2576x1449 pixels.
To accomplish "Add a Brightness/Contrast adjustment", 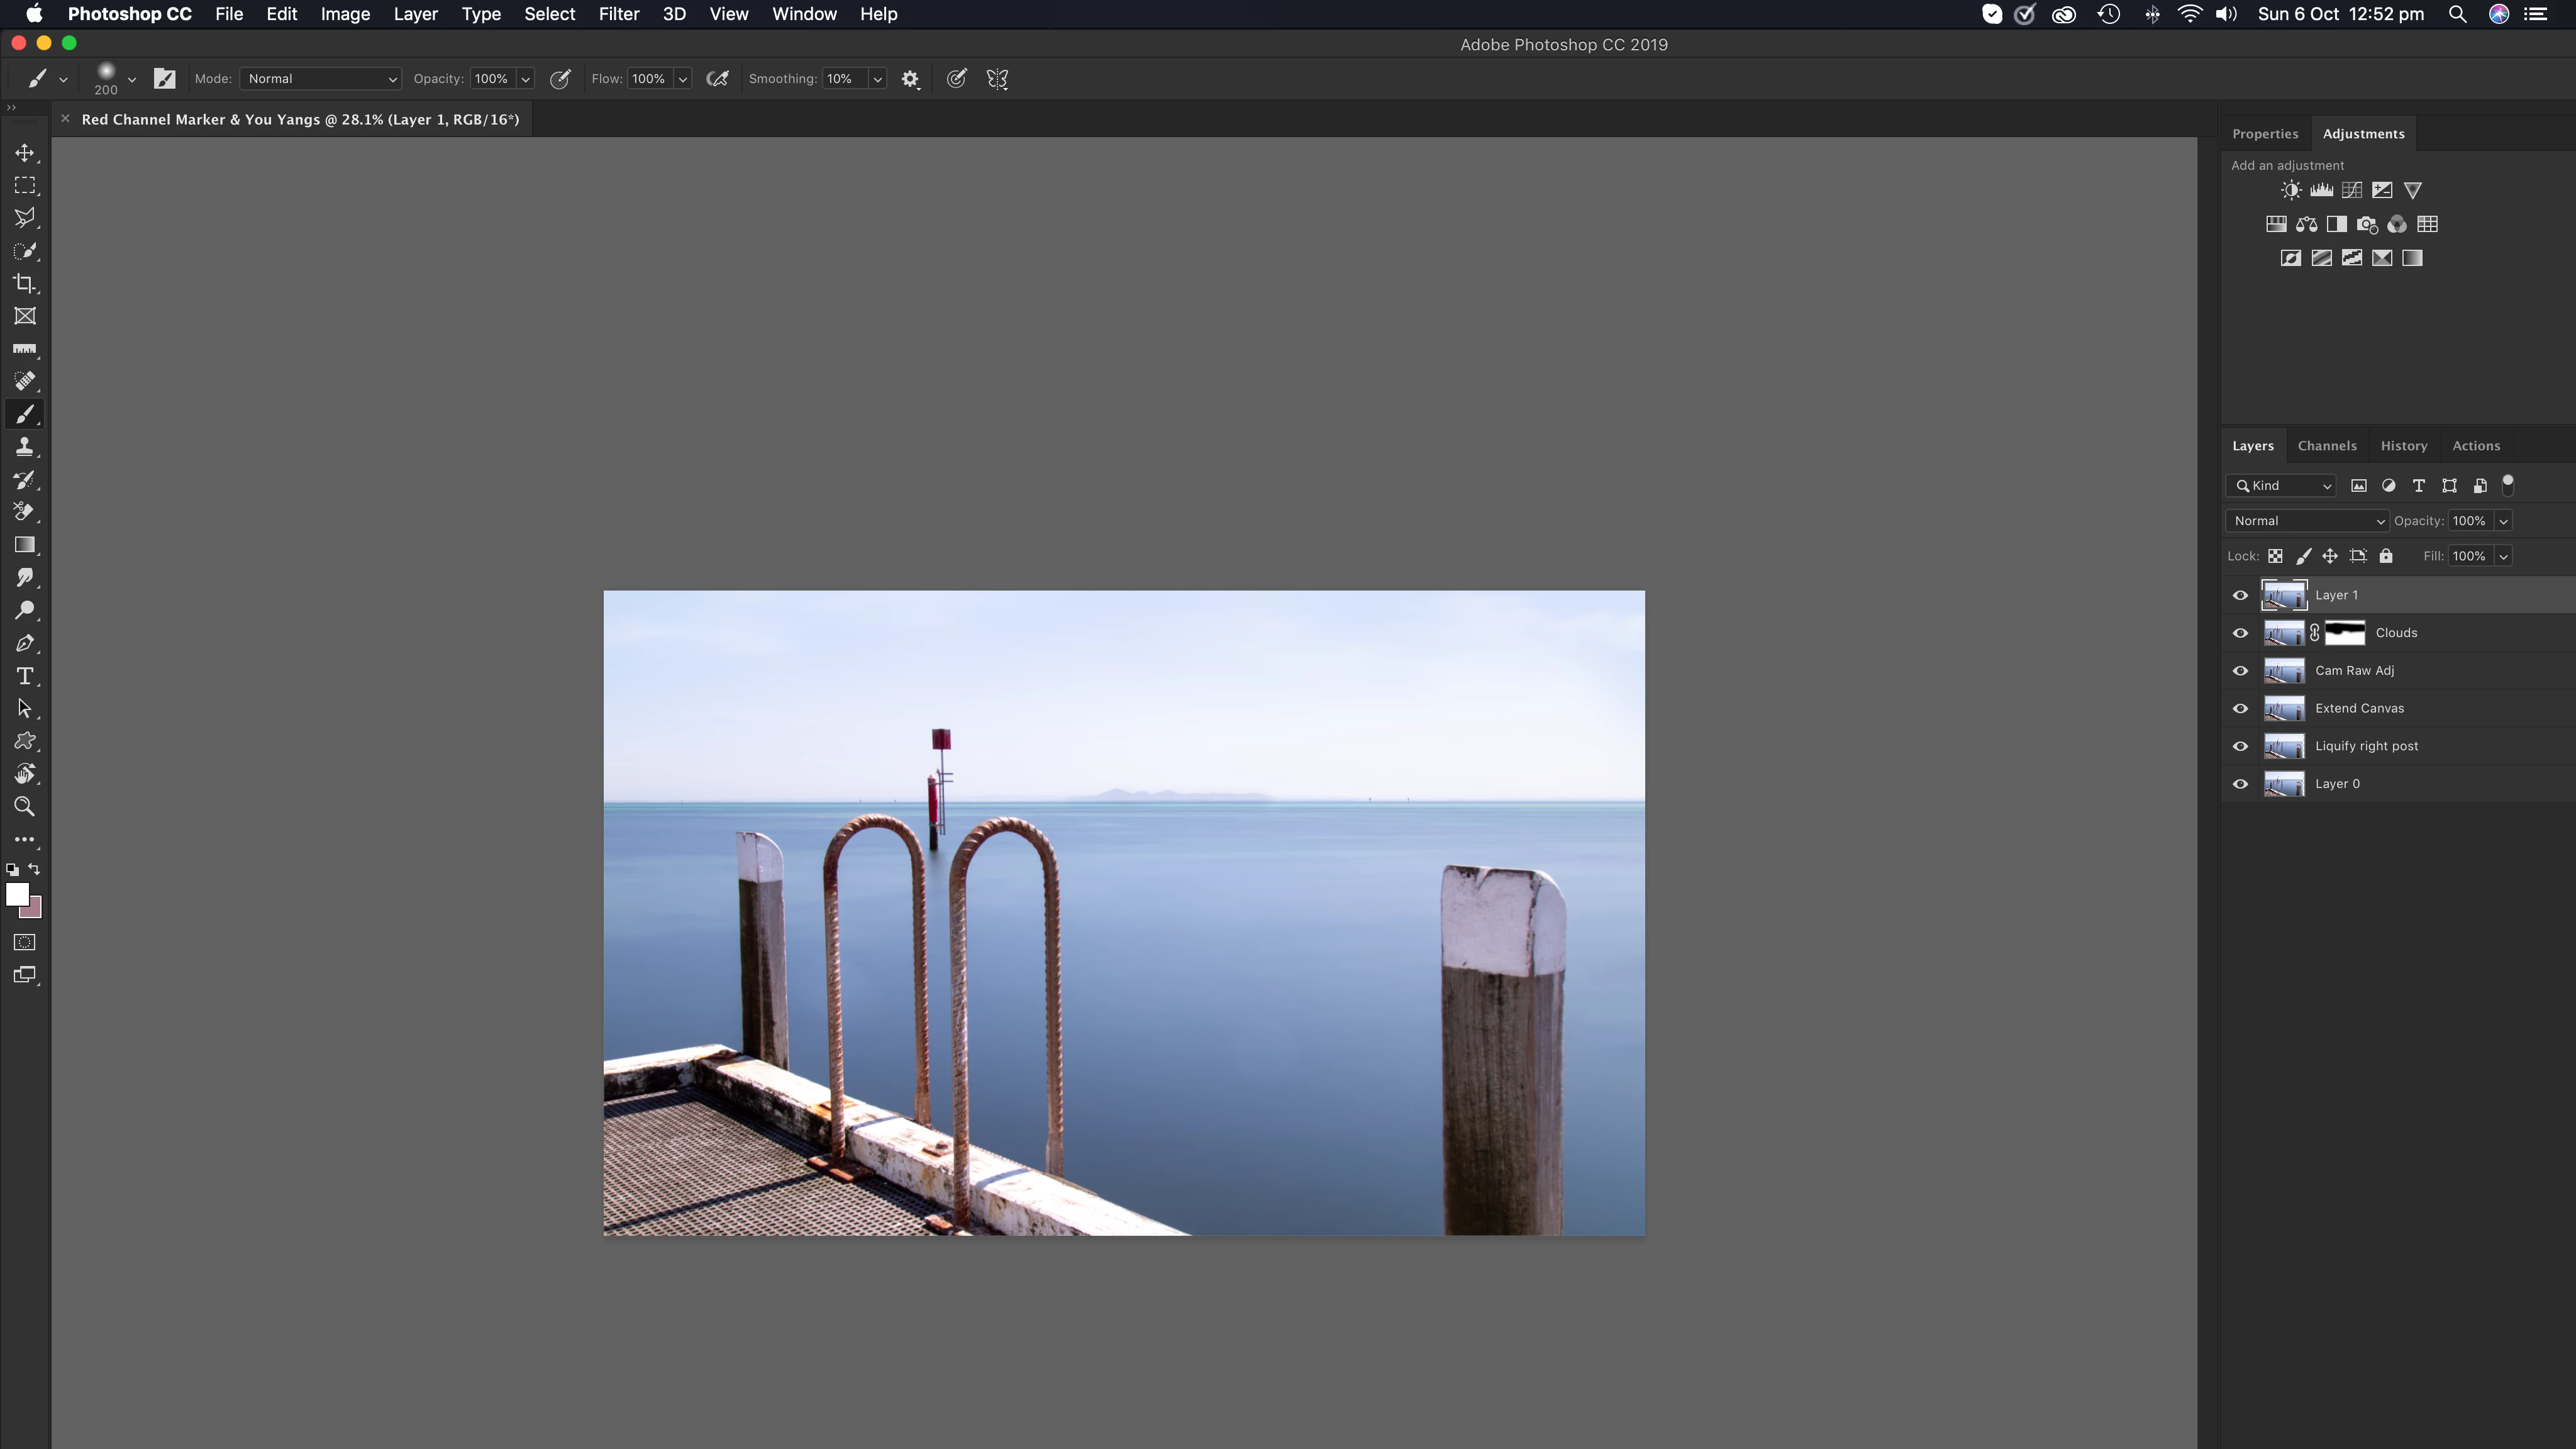I will (x=2291, y=190).
